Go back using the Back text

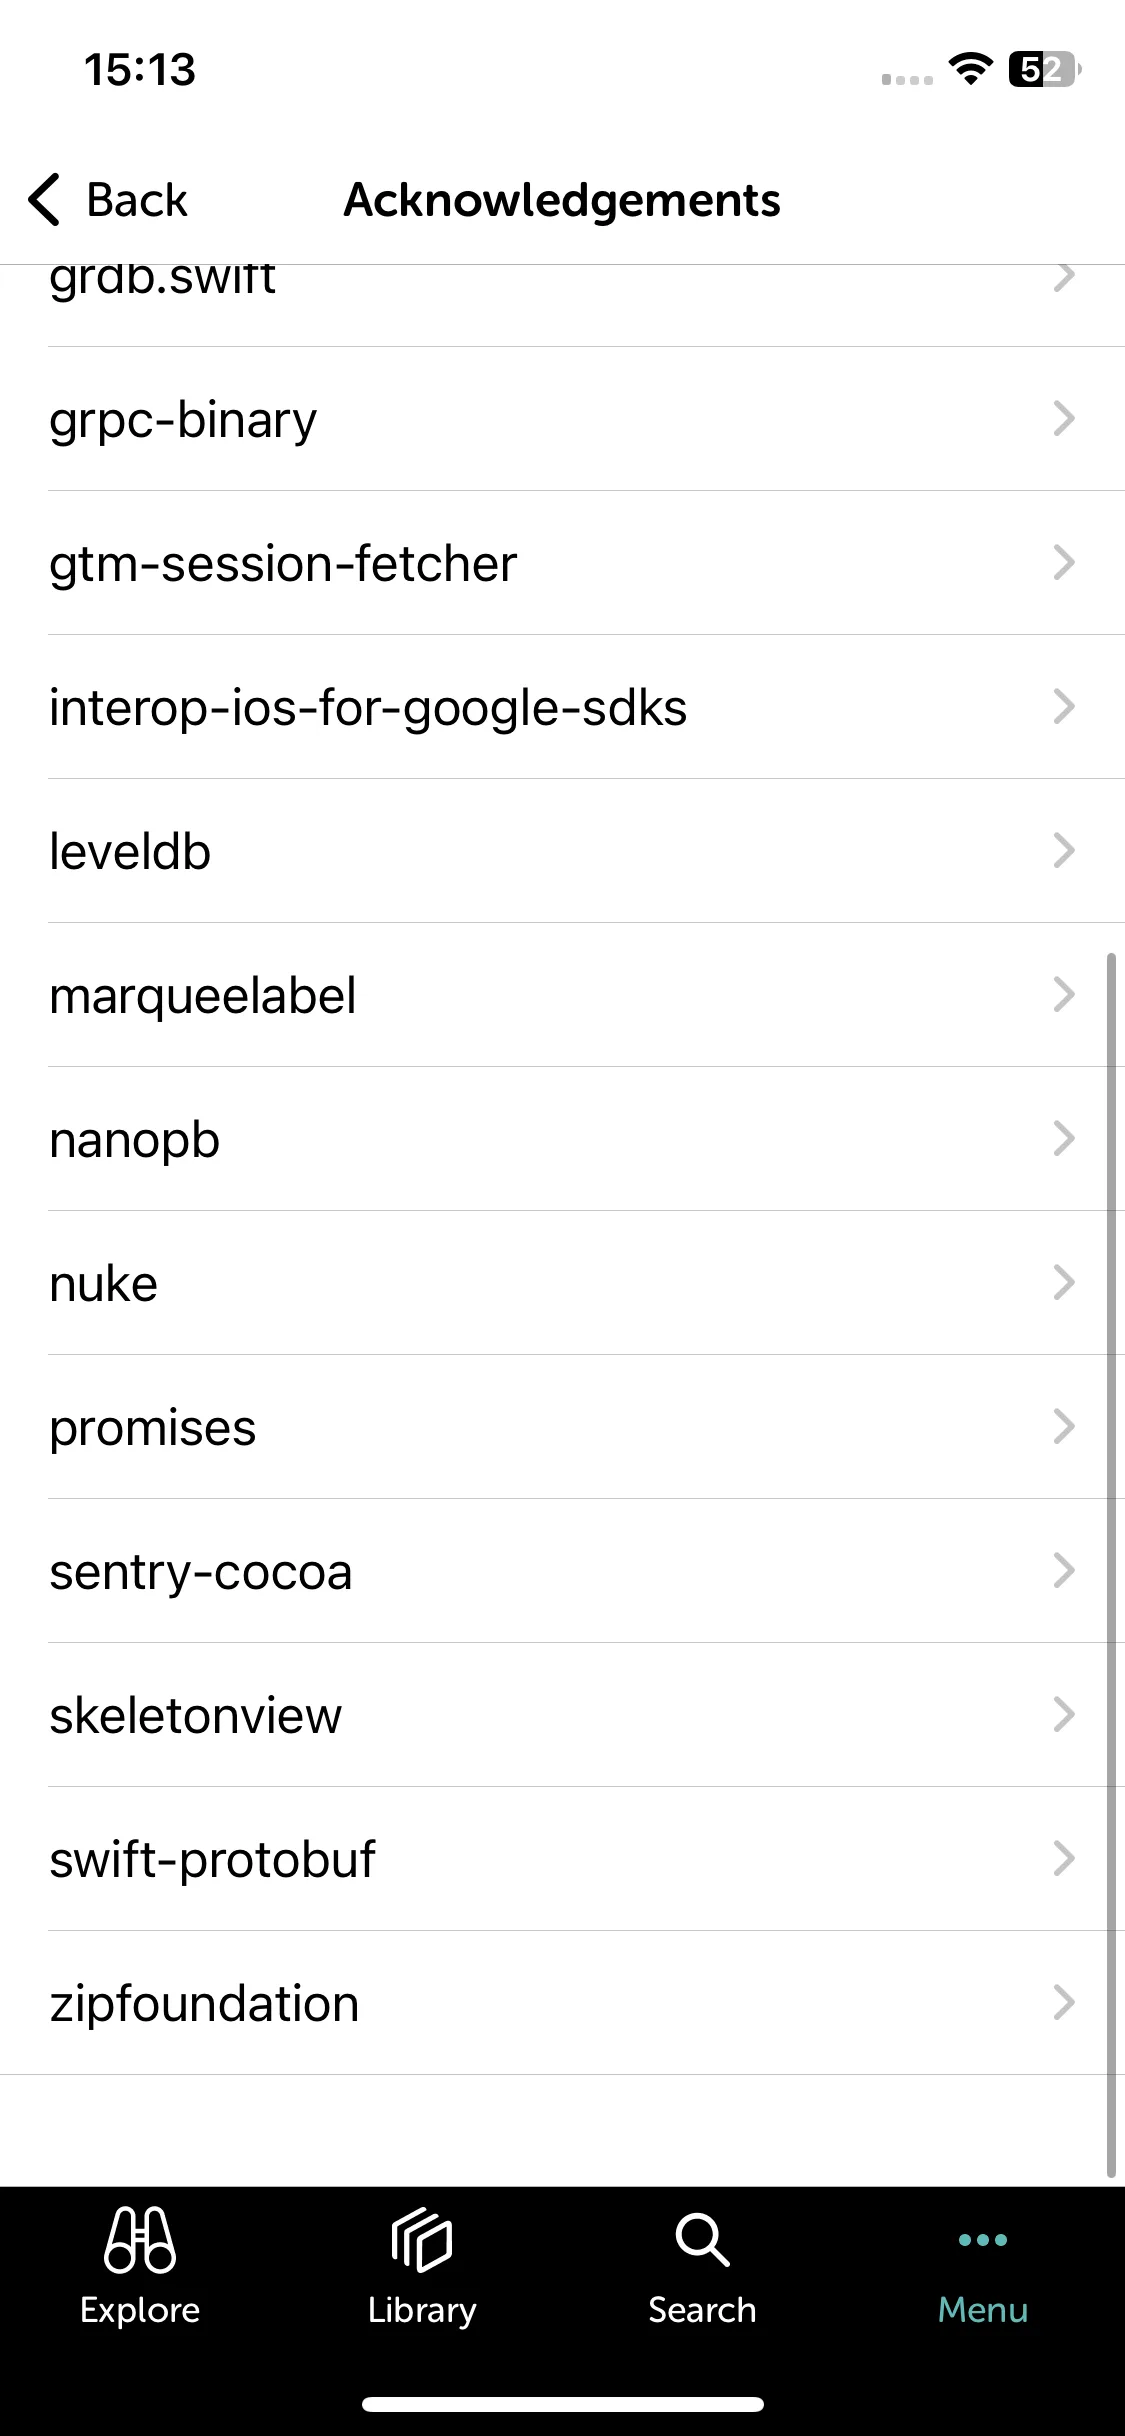click(x=137, y=199)
